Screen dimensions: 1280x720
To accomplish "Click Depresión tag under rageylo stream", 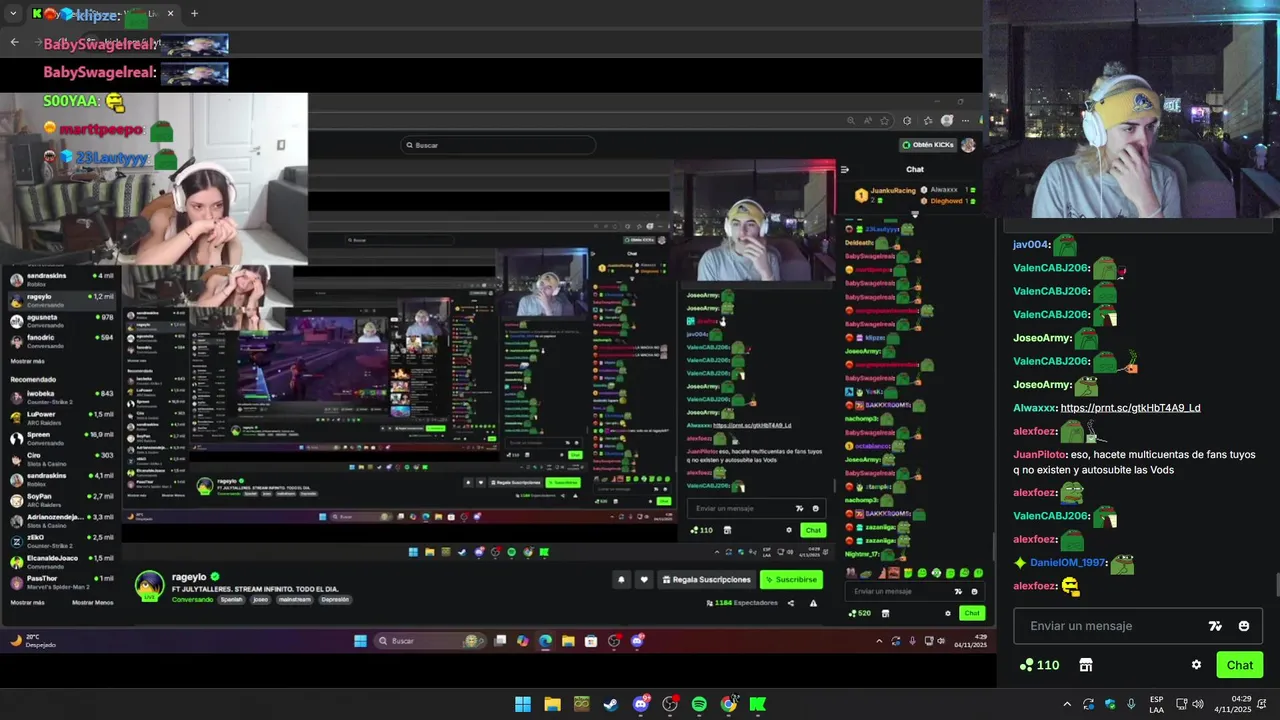I will pyautogui.click(x=335, y=599).
